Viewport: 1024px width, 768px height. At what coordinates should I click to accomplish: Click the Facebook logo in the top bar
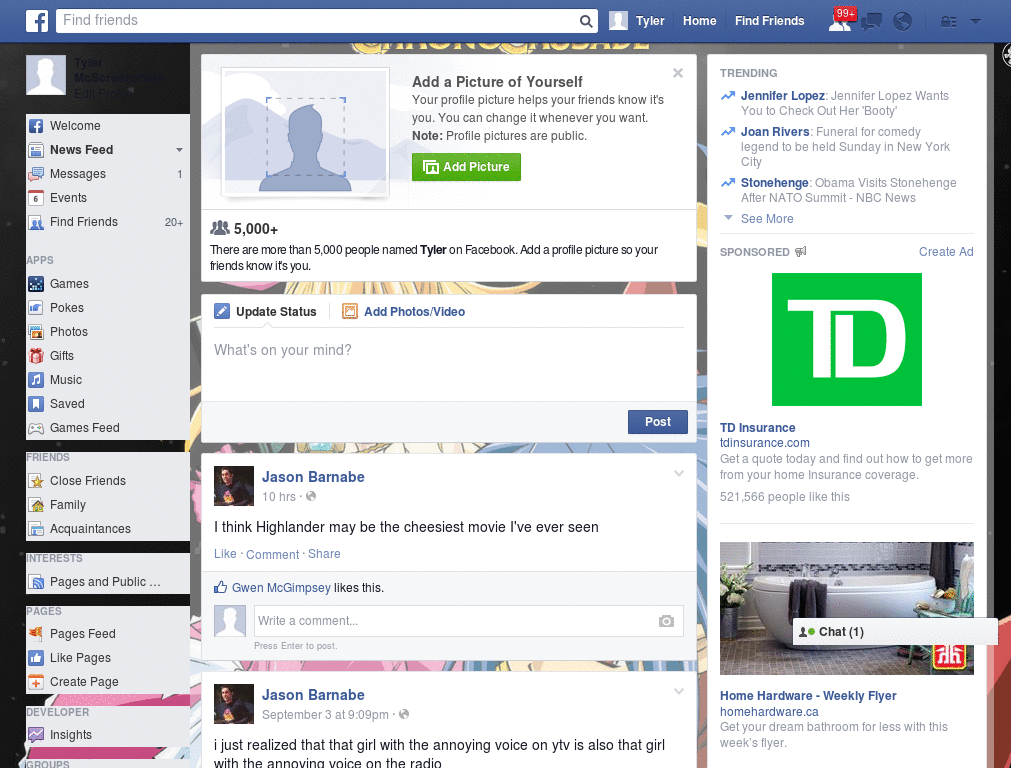coord(37,21)
